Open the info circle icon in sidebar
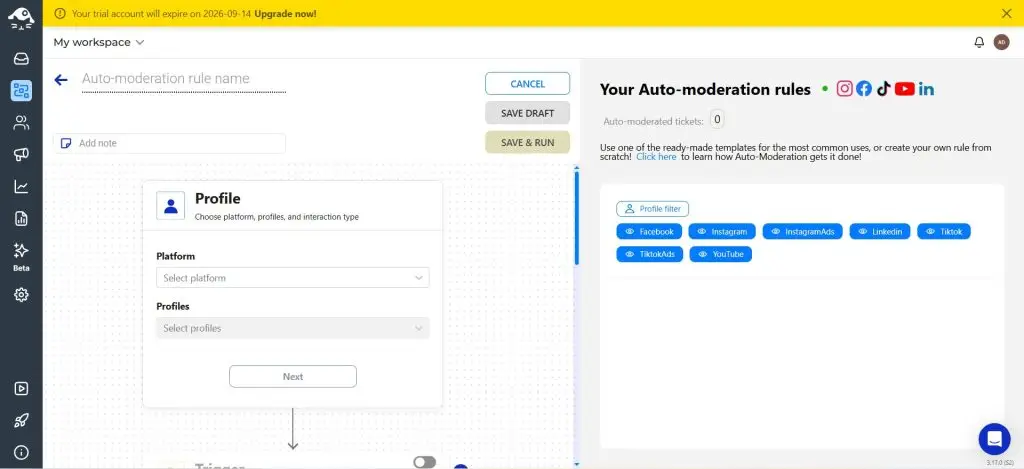 tap(21, 452)
